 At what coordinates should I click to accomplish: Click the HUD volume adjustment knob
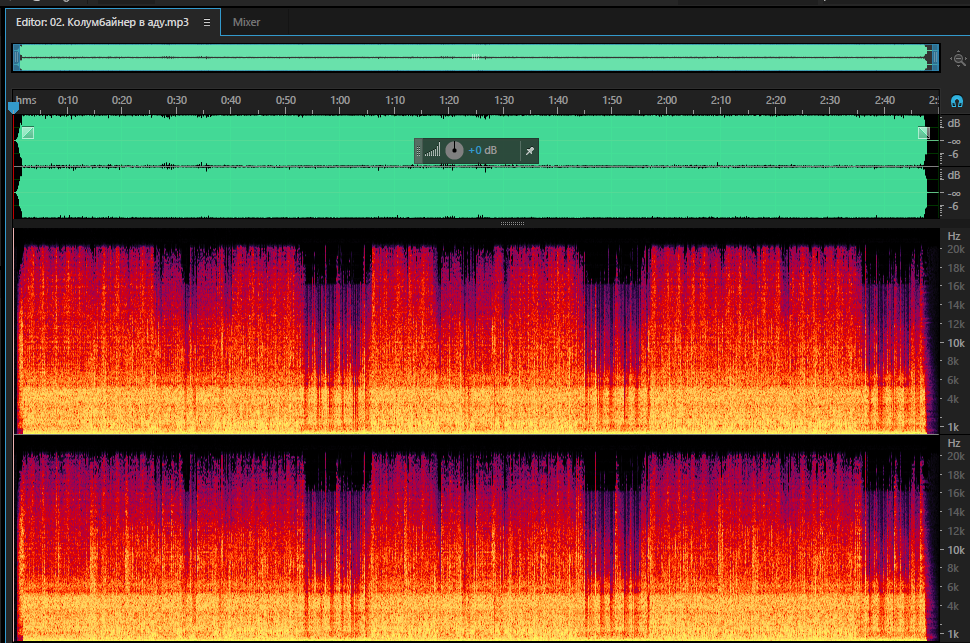[454, 150]
